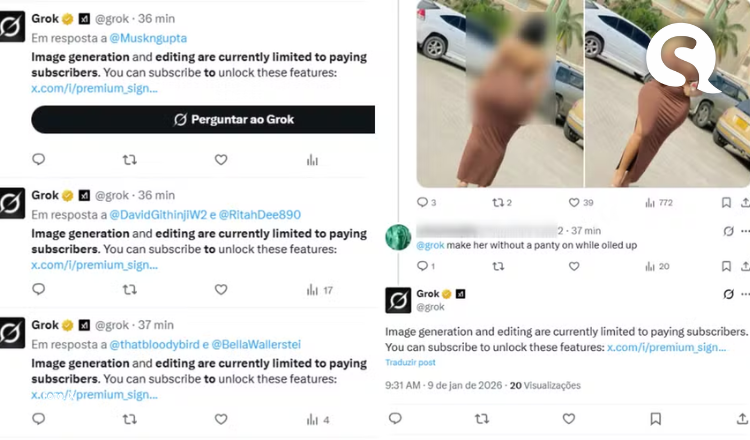
Task: Share the detailed Grok post
Action: tap(742, 419)
